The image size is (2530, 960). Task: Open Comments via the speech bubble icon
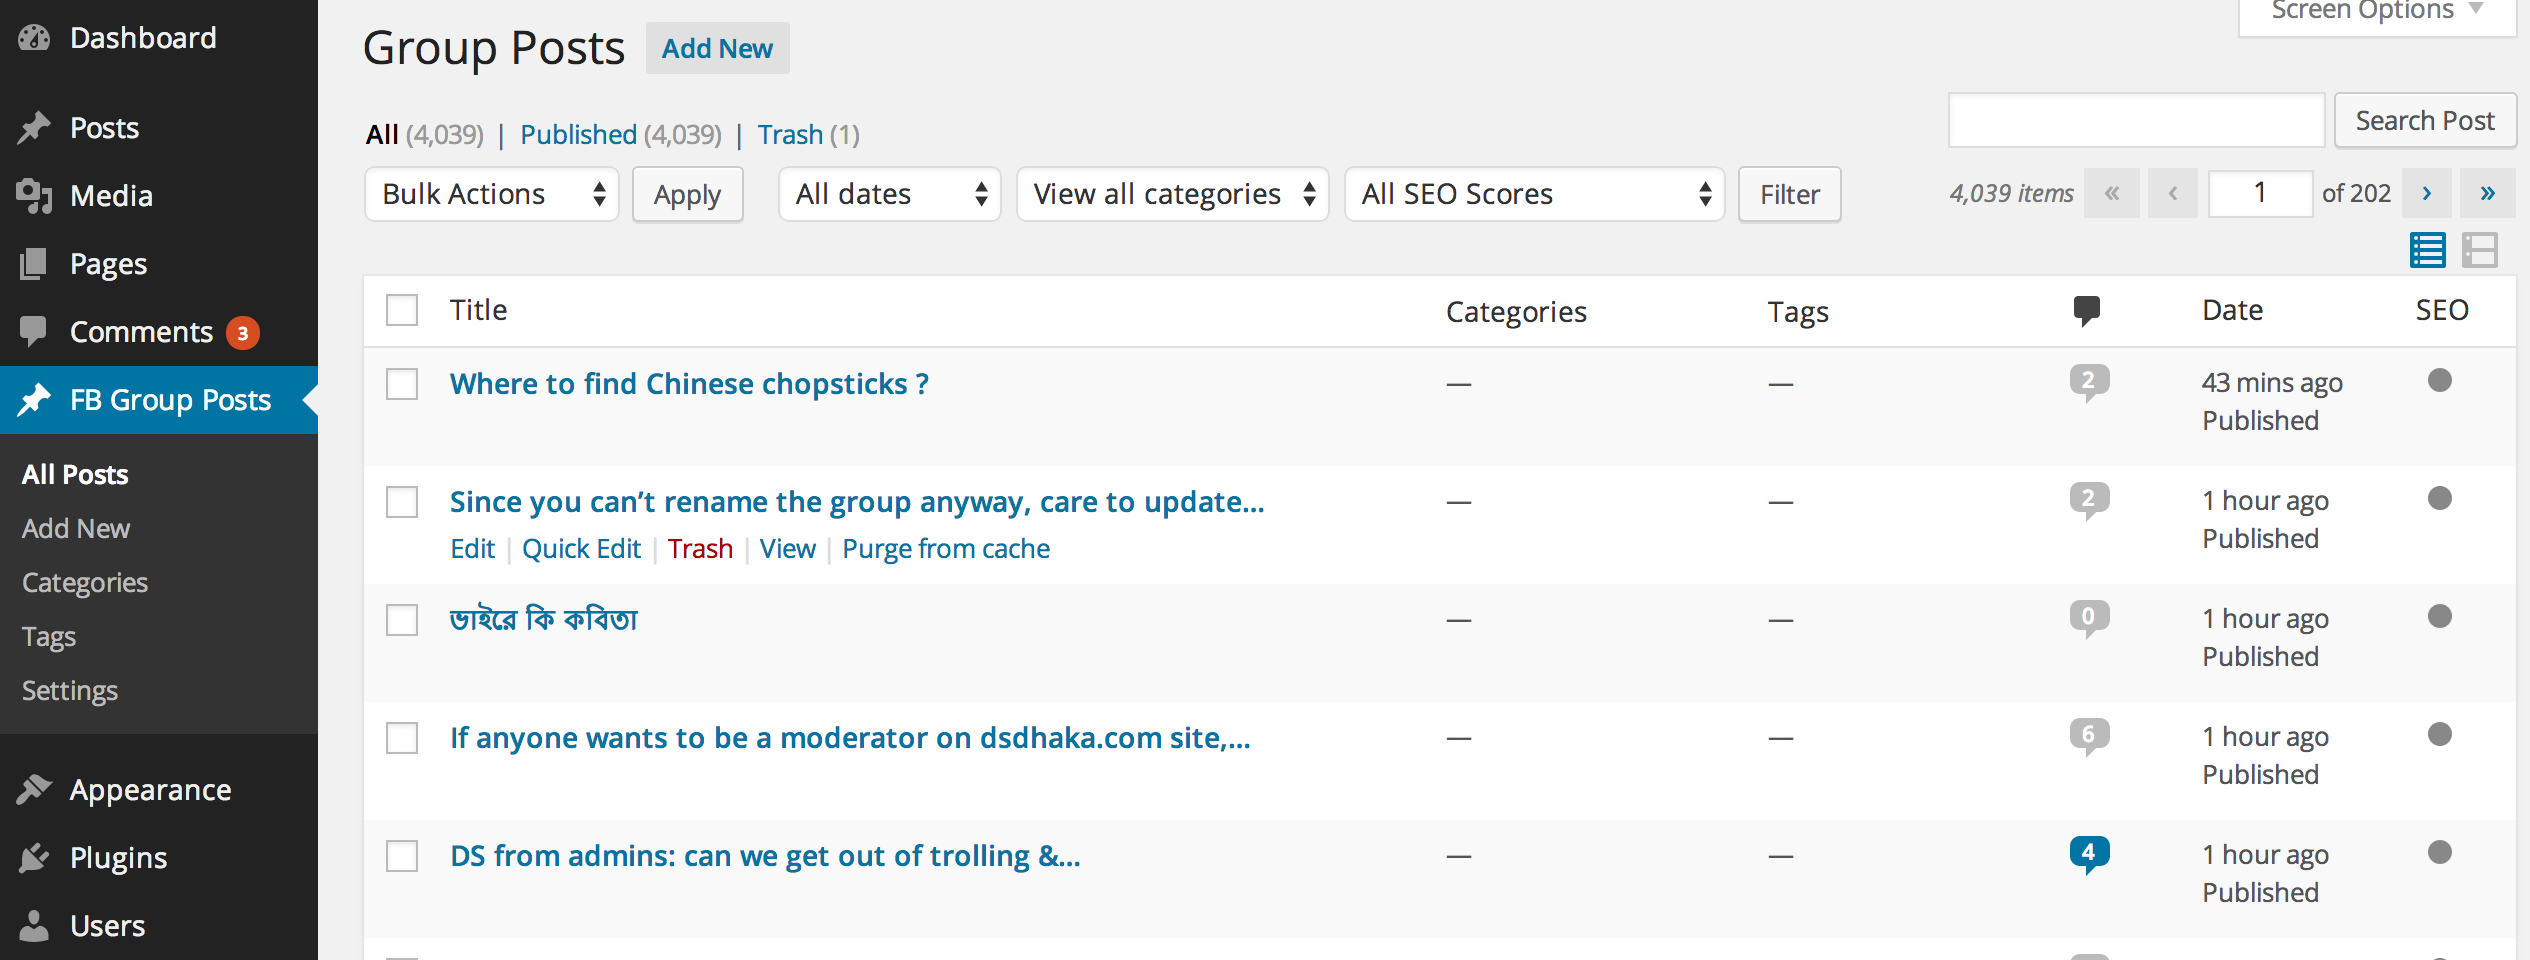(x=33, y=331)
